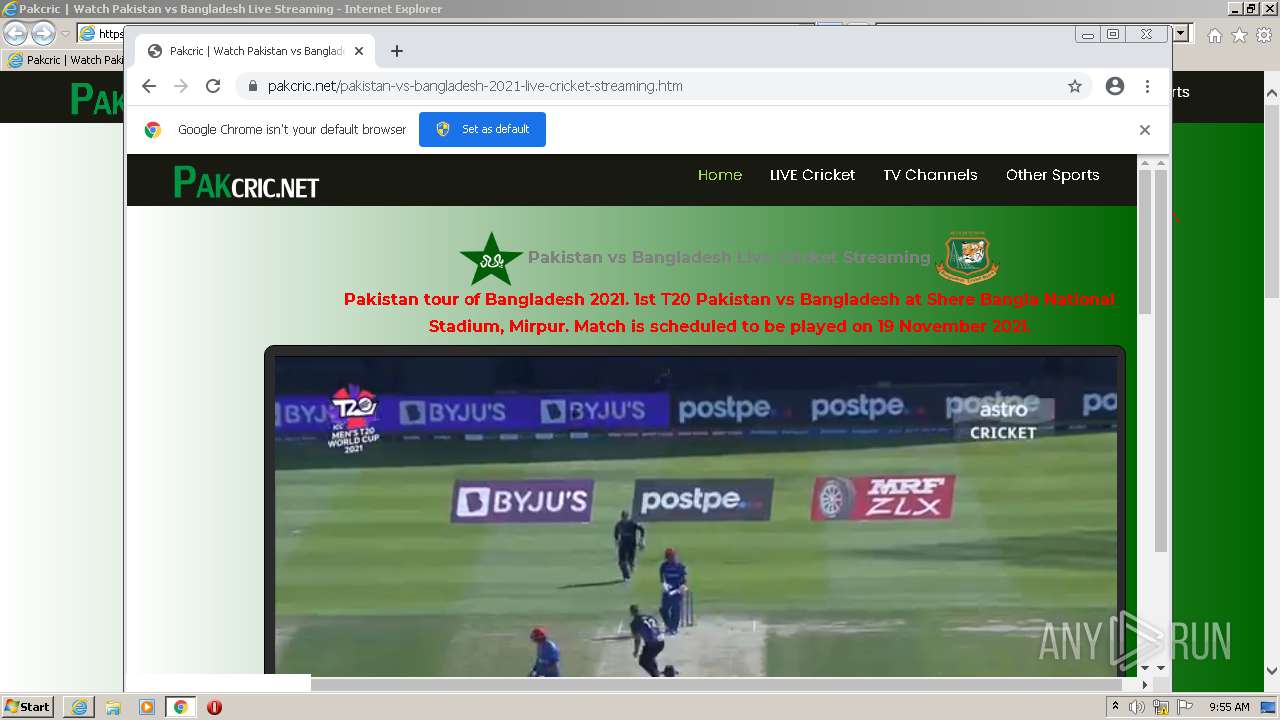Open Internet Explorer's Tools gear

pyautogui.click(x=1264, y=35)
